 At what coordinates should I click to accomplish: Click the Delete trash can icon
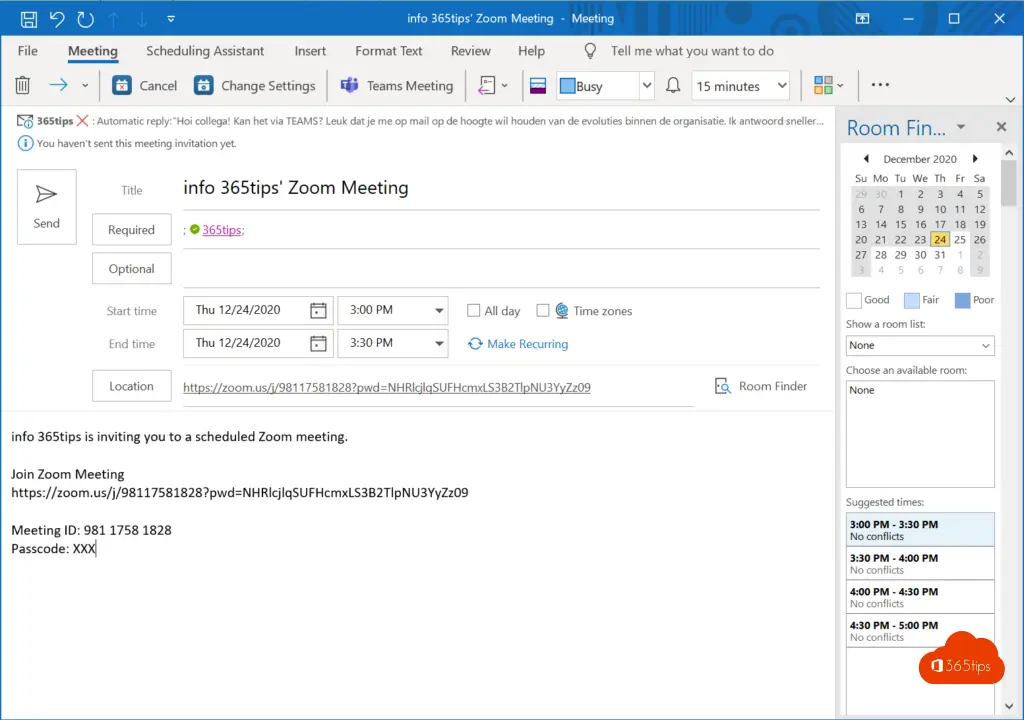coord(22,86)
